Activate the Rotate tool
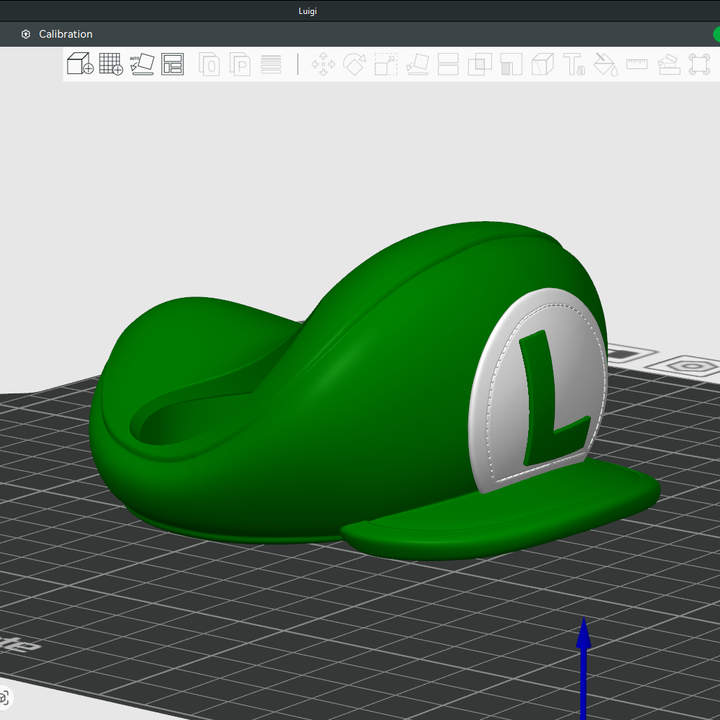 pos(354,65)
